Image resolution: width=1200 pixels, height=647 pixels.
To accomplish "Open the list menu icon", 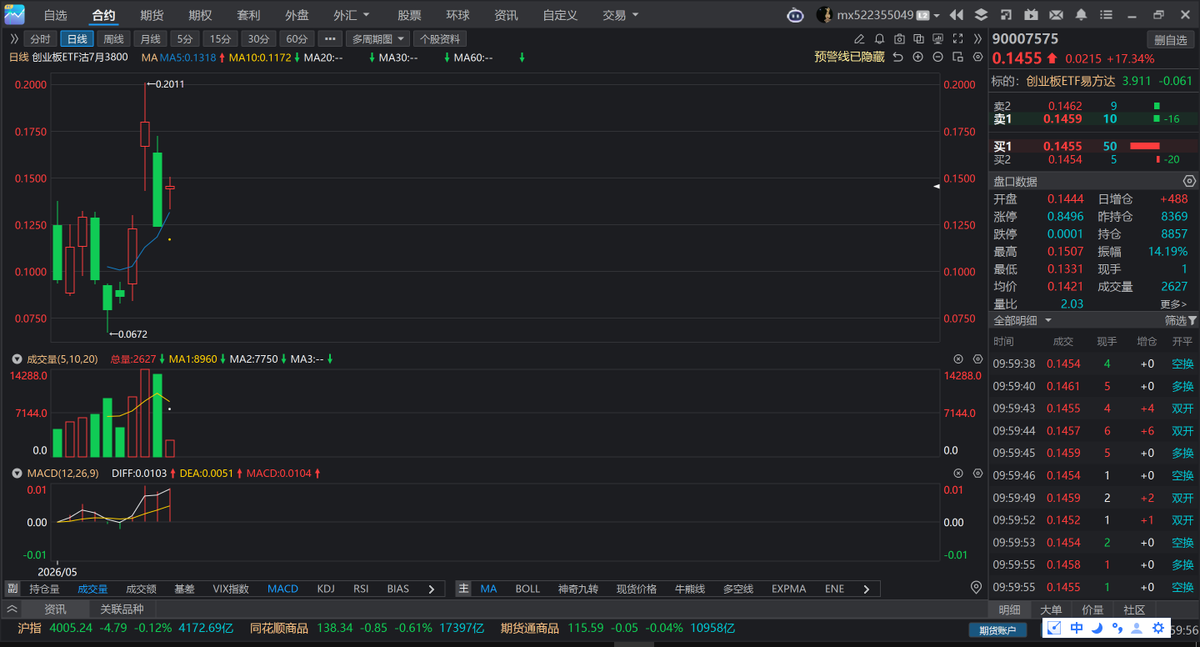I will (x=1106, y=15).
